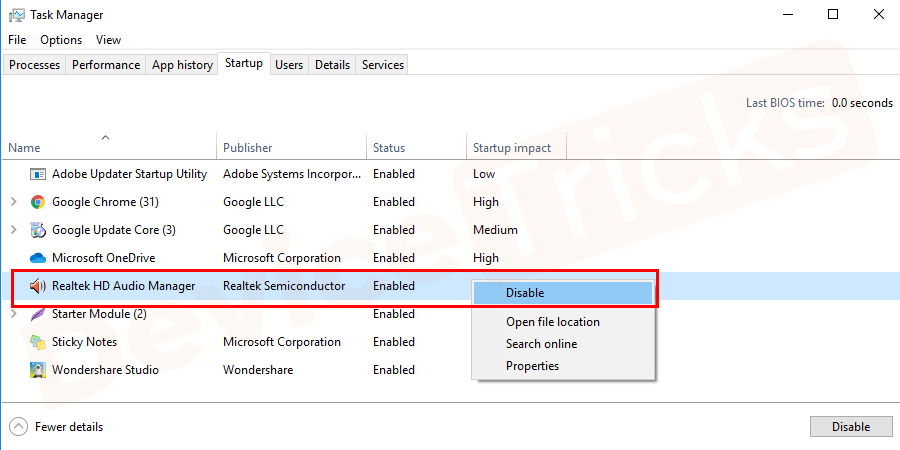Click the Google Chrome icon in the list
Screen dimensions: 900x450
(38, 202)
